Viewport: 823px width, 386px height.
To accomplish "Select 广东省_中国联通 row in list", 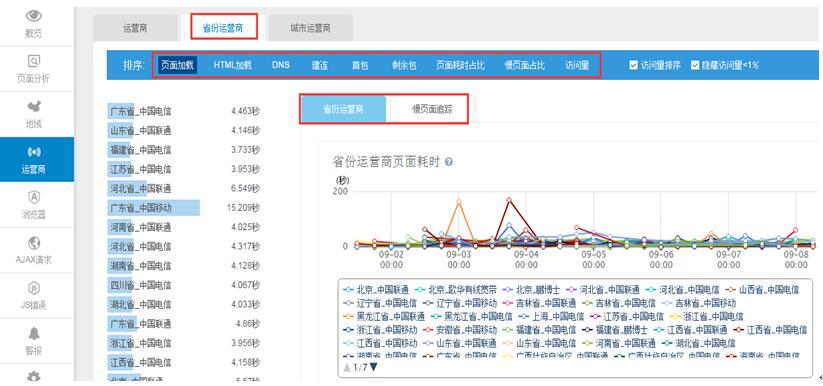I will pos(184,324).
